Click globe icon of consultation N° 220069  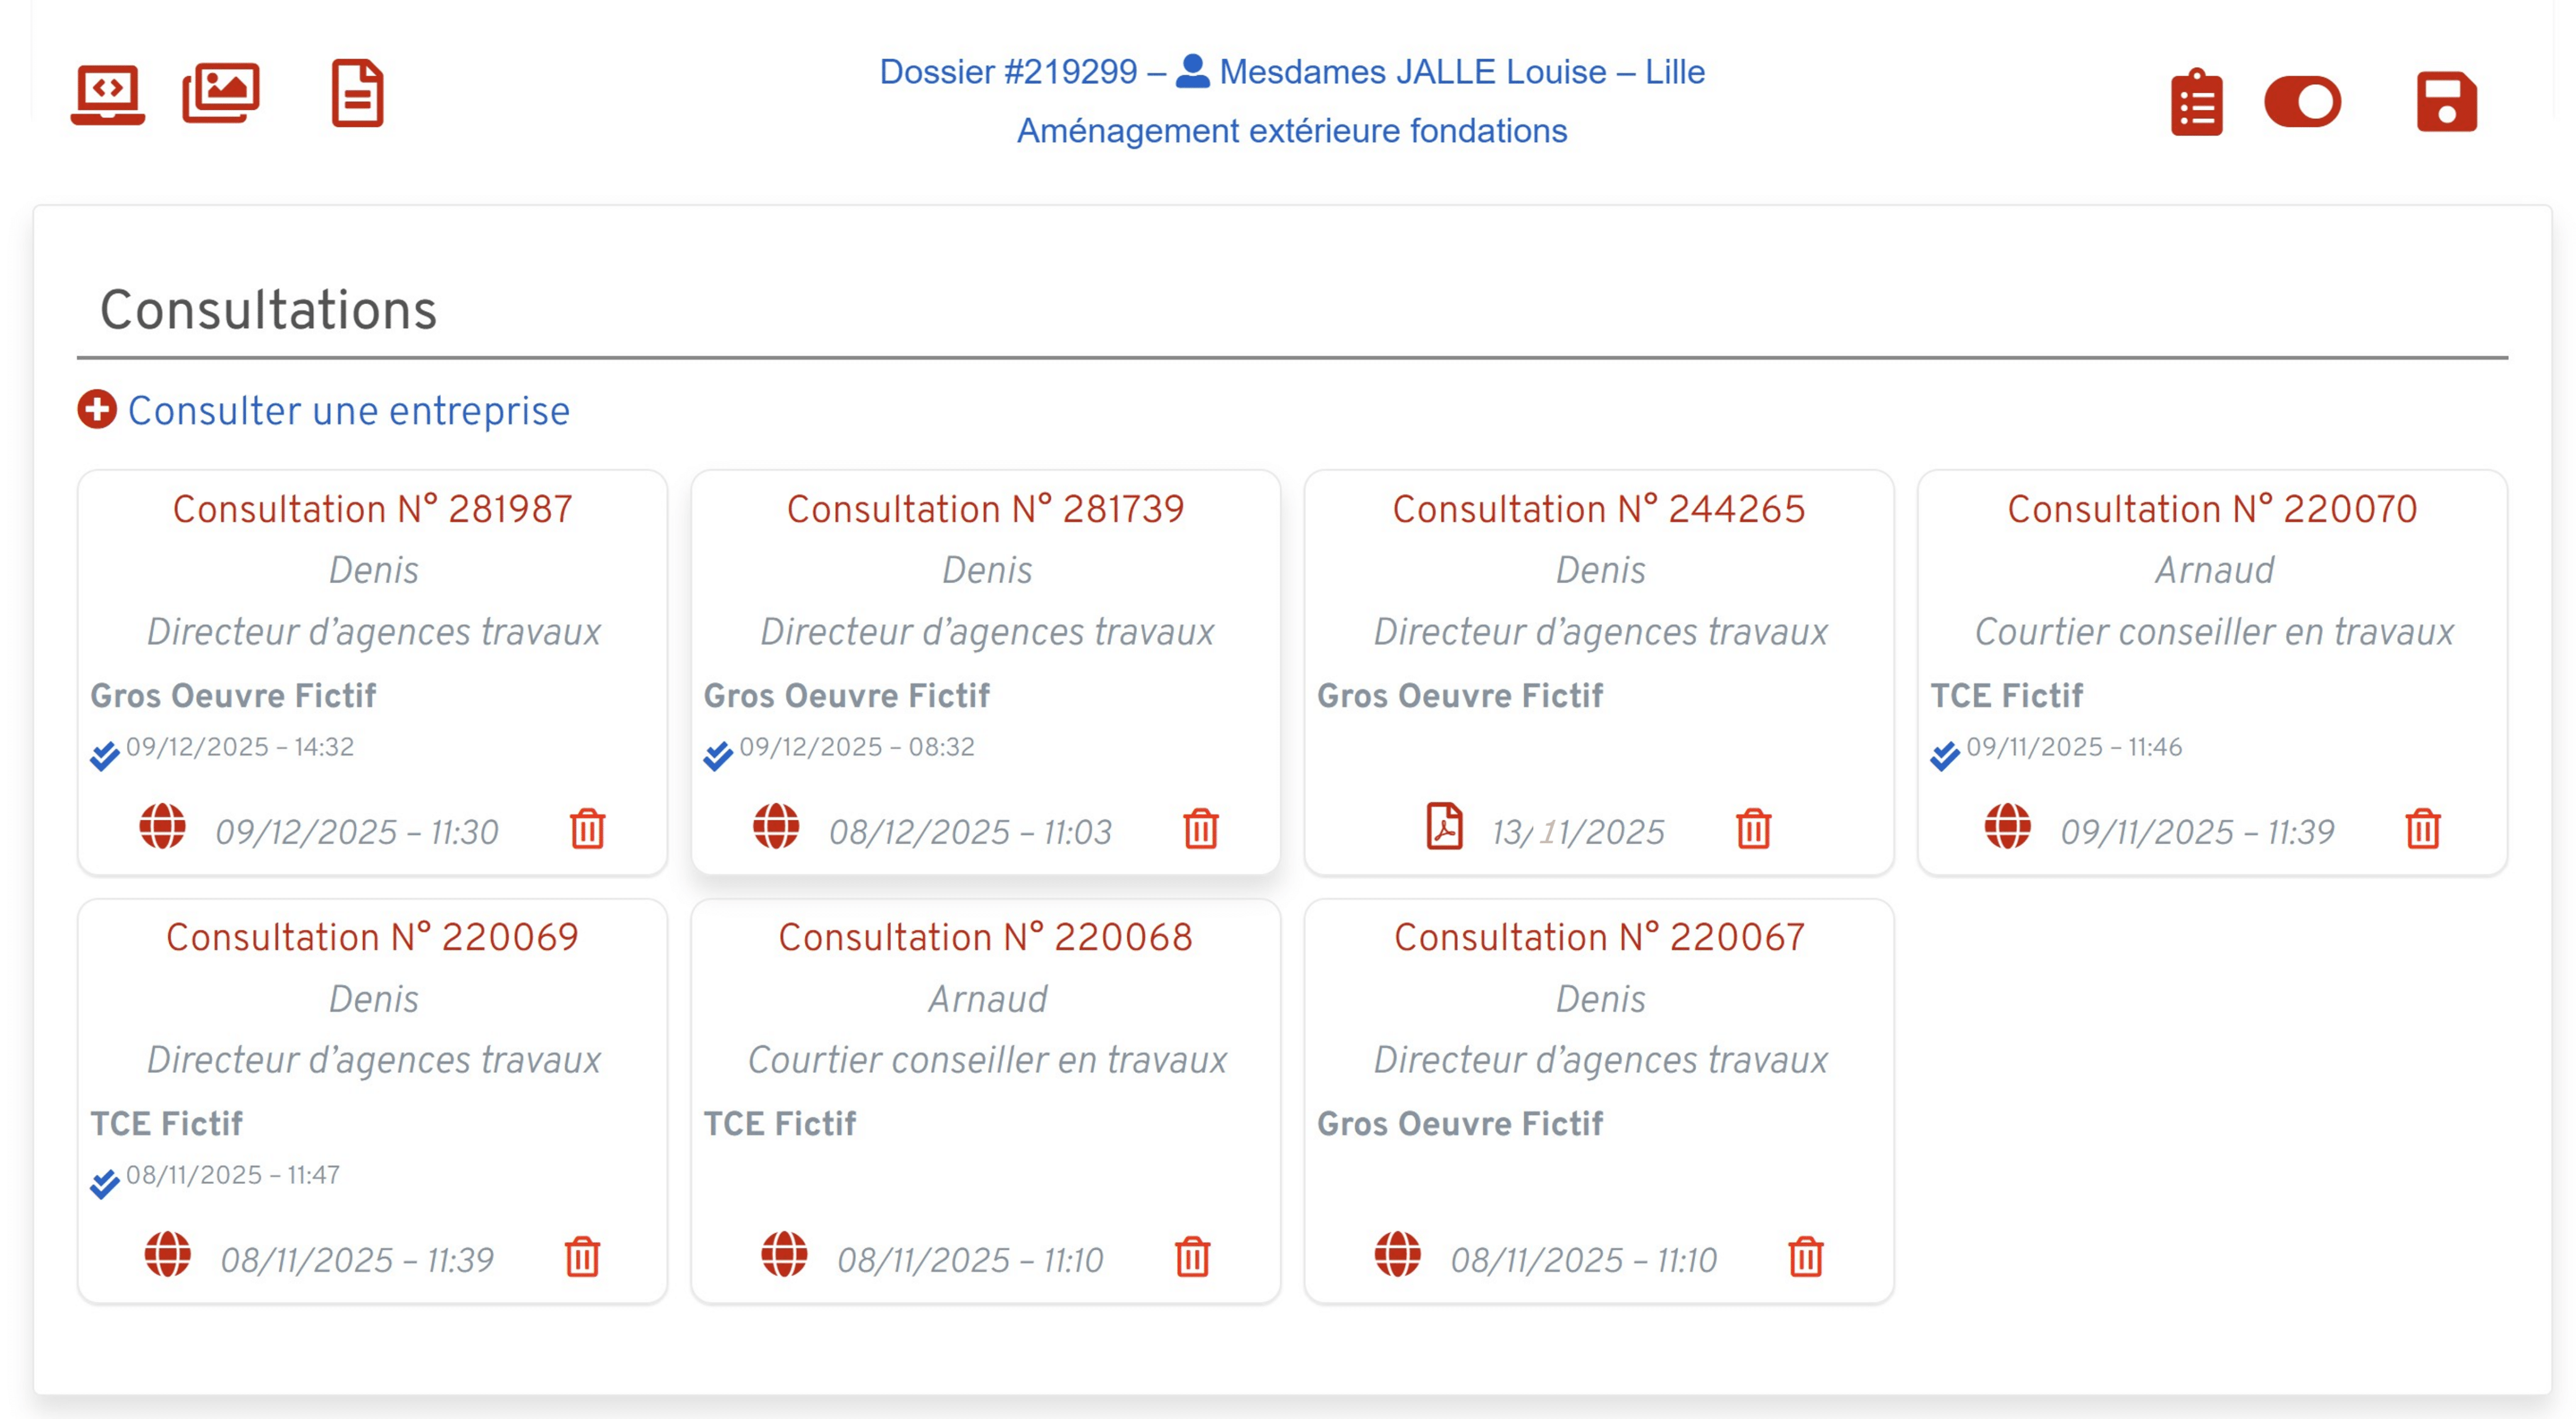[167, 1254]
